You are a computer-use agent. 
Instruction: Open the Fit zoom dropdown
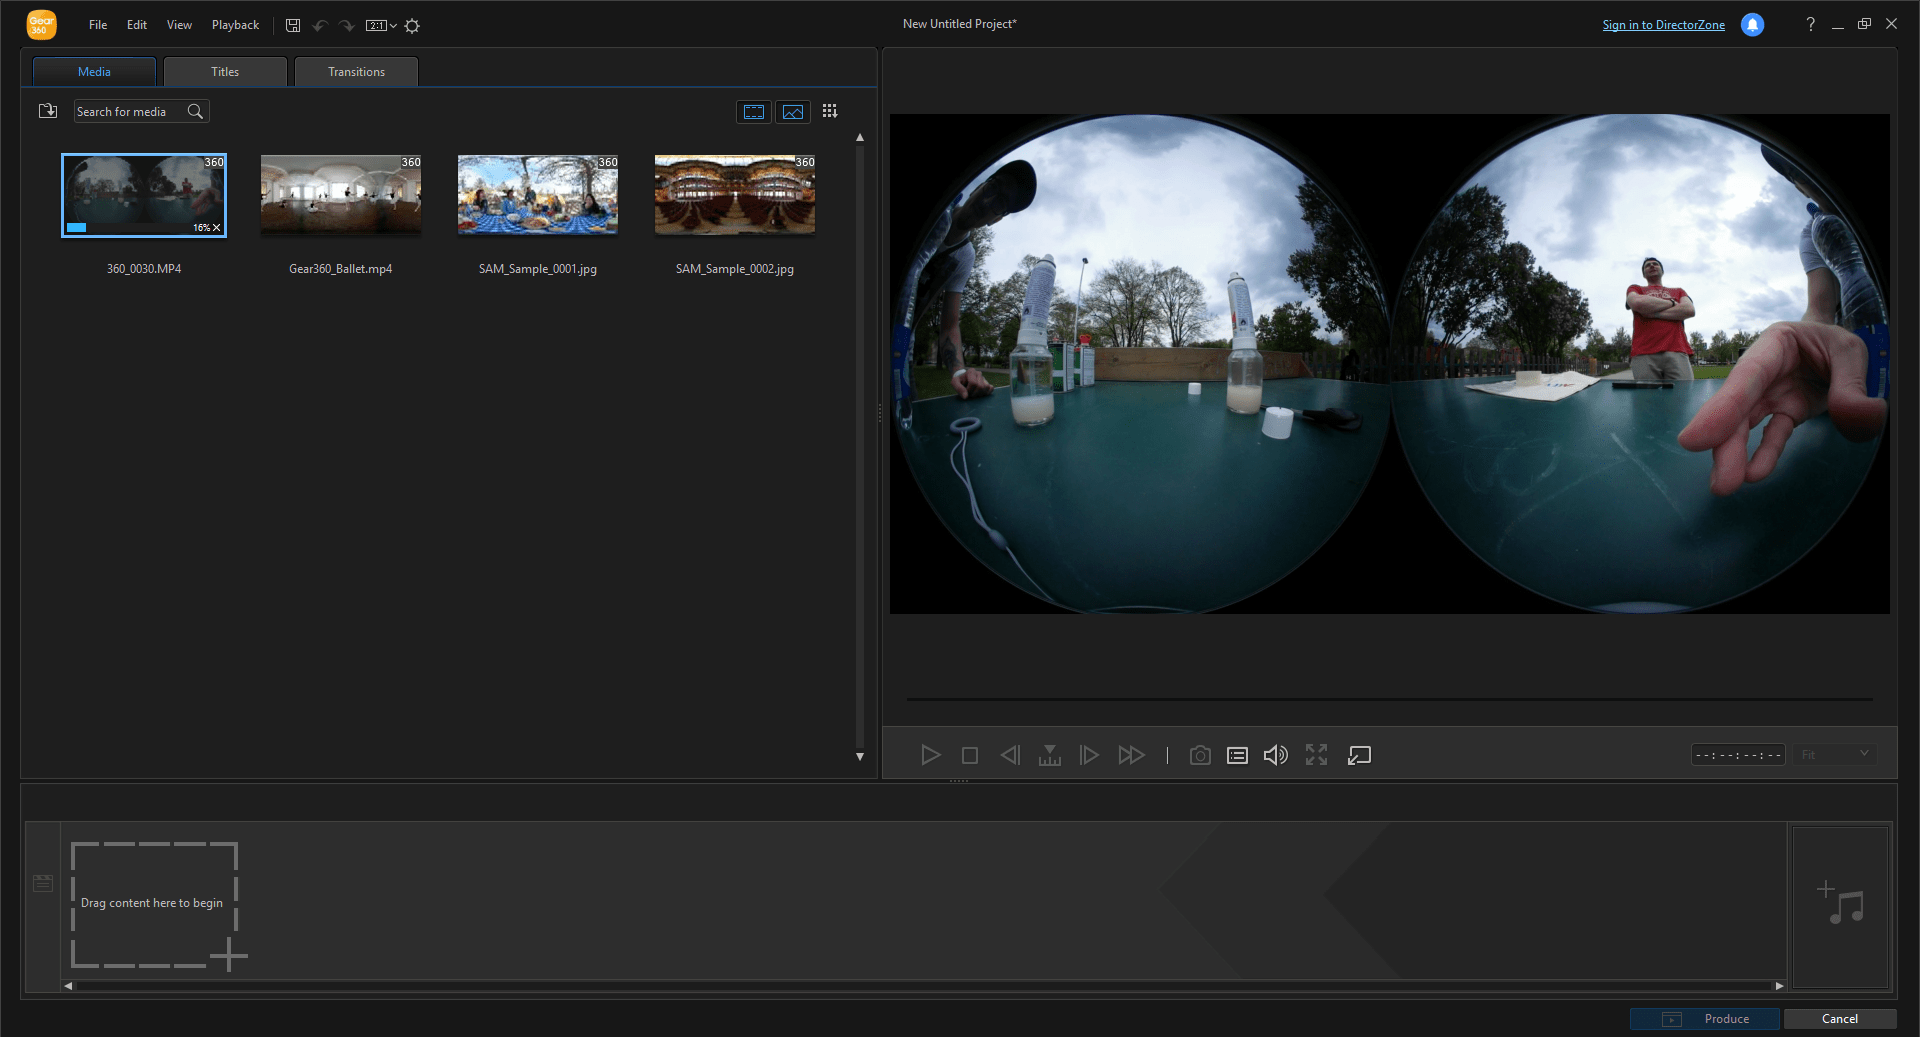pos(1834,754)
